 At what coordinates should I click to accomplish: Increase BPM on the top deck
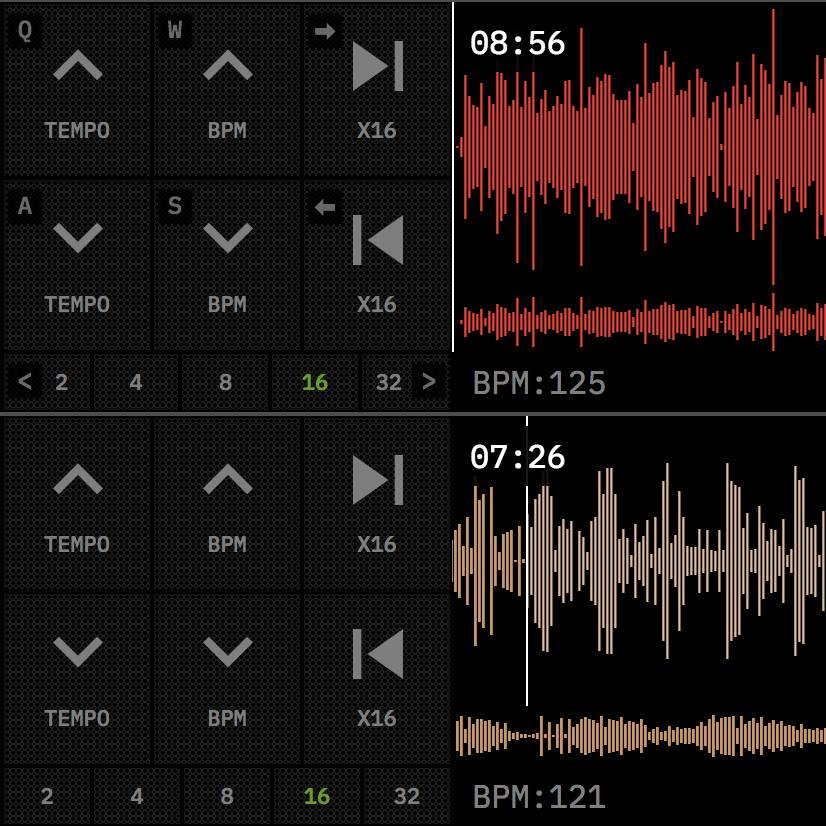227,90
